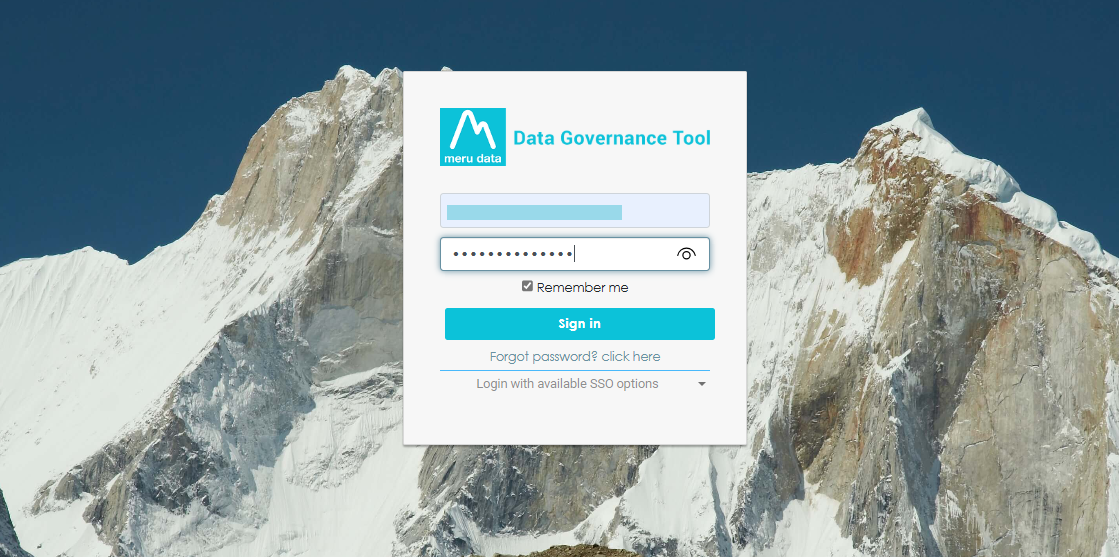This screenshot has height=557, width=1119.
Task: Toggle the Remember me checkbox
Action: click(527, 287)
